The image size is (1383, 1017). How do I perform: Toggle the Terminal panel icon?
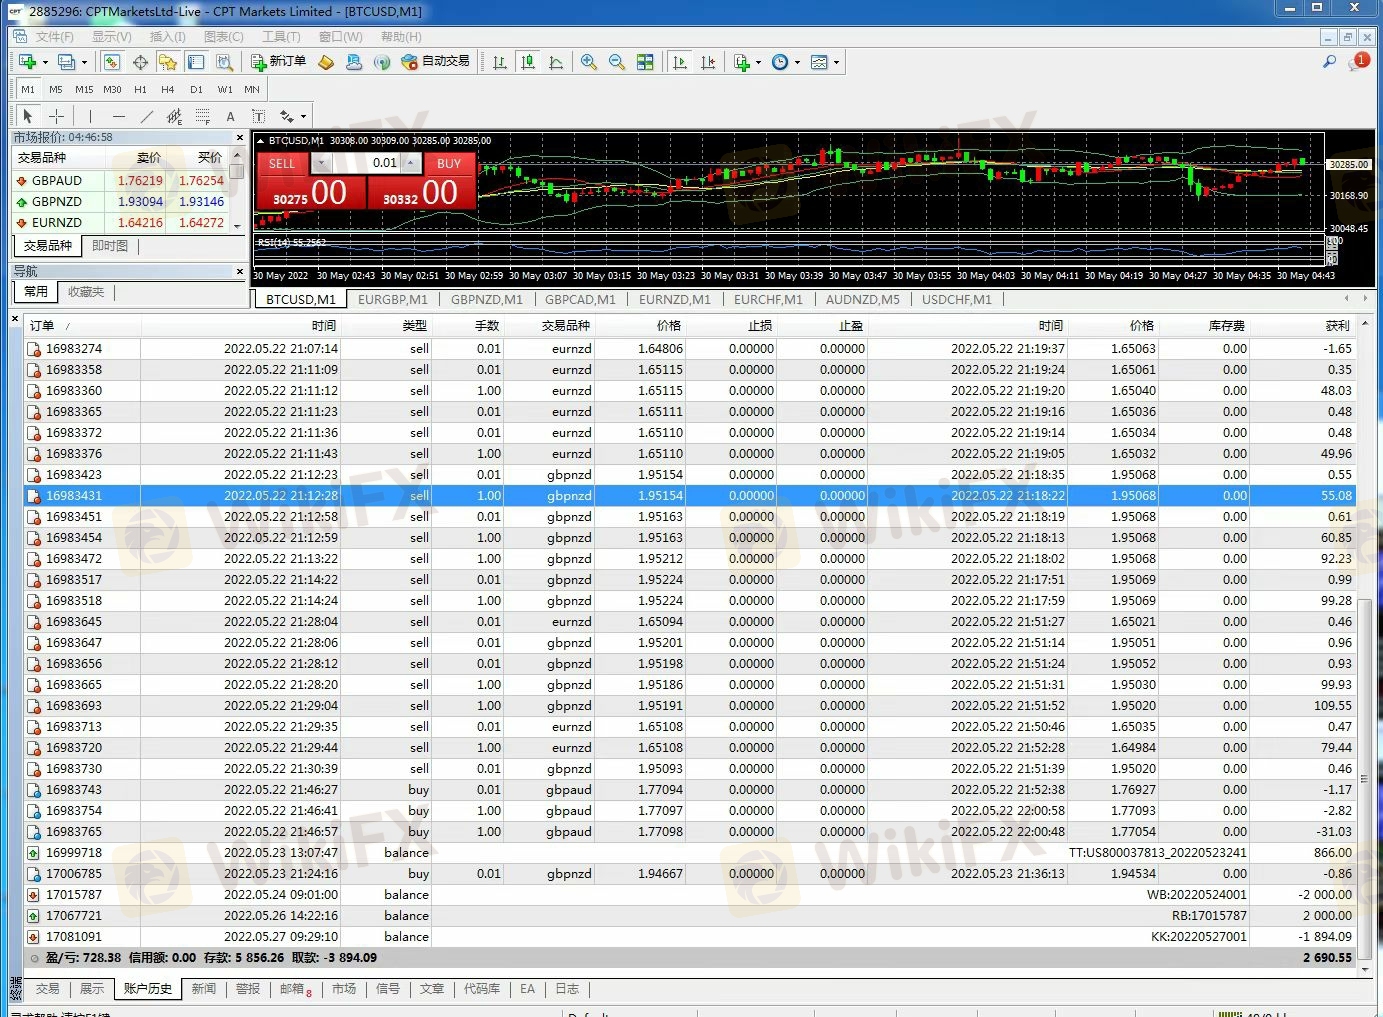click(196, 62)
